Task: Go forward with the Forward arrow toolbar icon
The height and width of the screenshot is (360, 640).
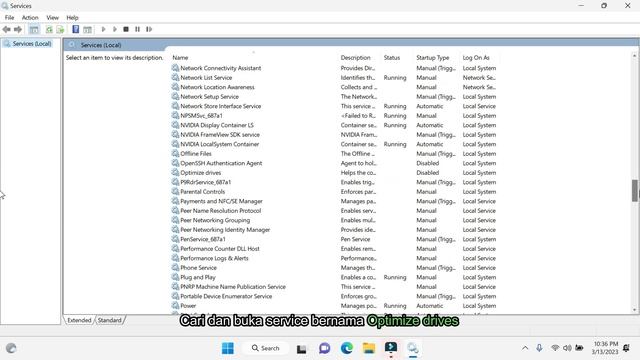Action: (18, 29)
